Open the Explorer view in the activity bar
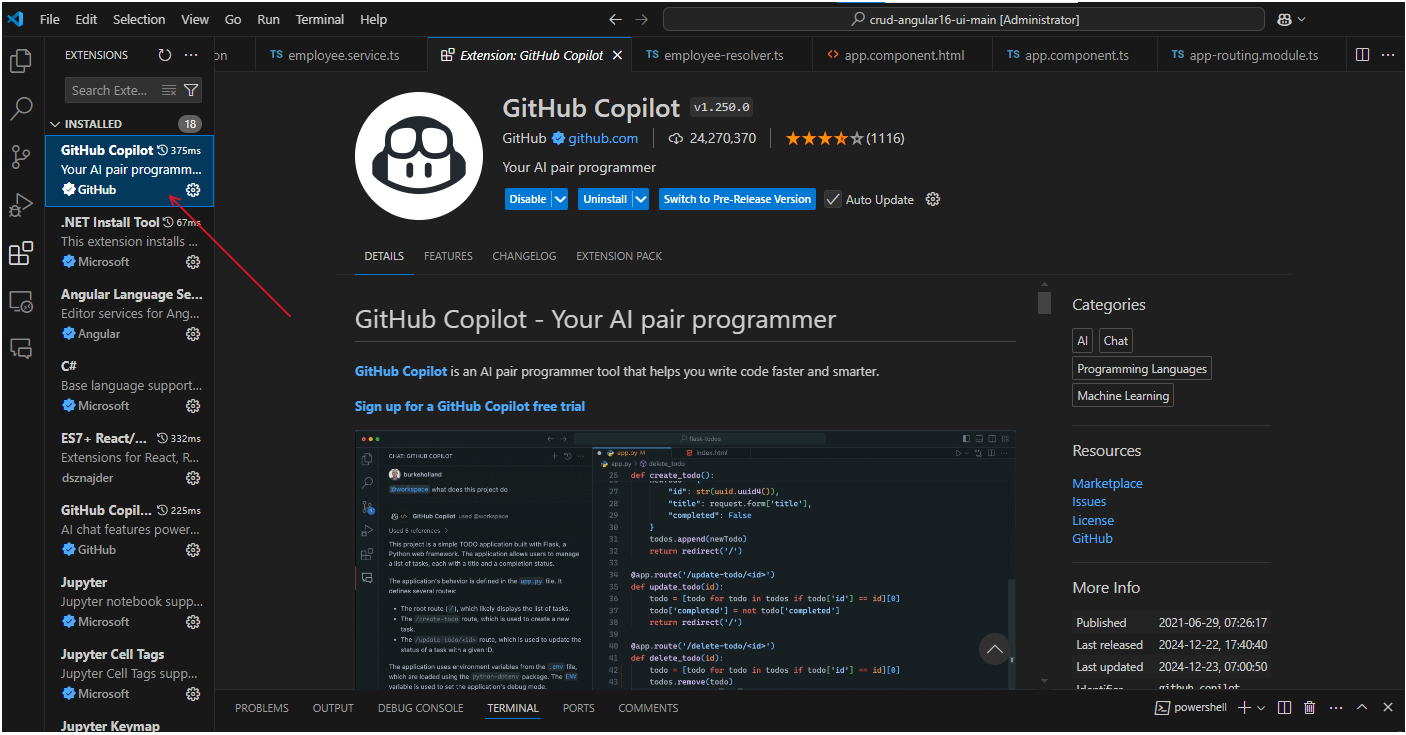Image resolution: width=1406 pixels, height=735 pixels. pyautogui.click(x=20, y=61)
